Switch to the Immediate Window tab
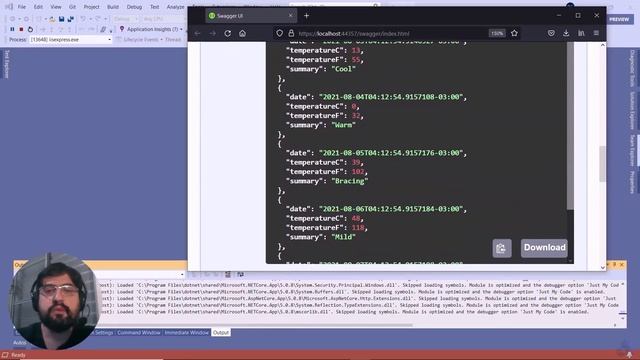The height and width of the screenshot is (360, 640). point(187,333)
